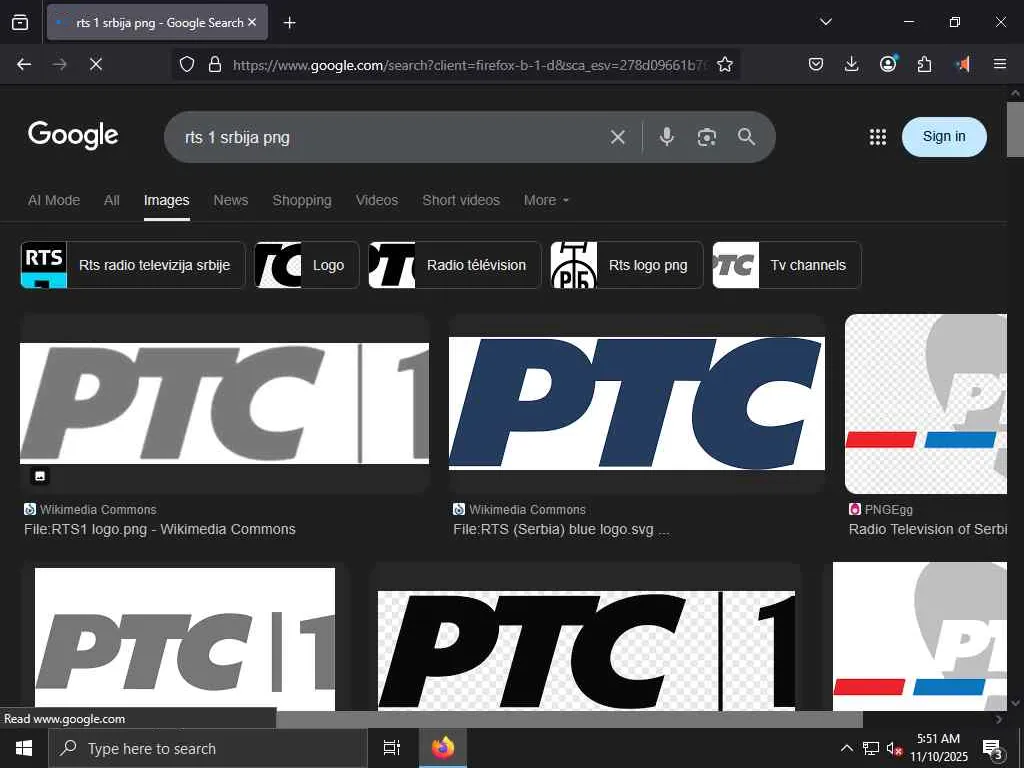The width and height of the screenshot is (1024, 768).
Task: Open the Windows Start menu
Action: 24,748
